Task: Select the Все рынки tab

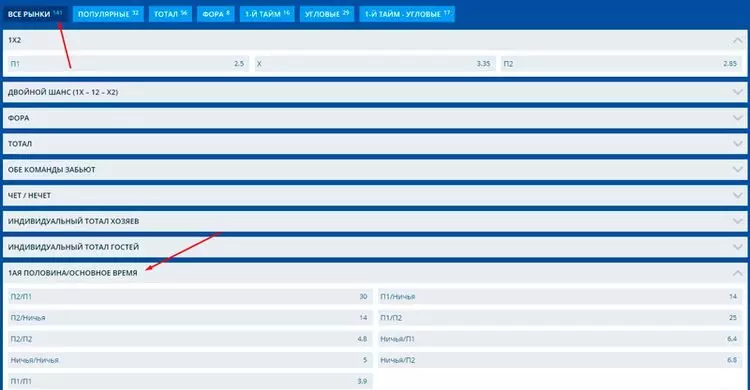Action: click(35, 14)
